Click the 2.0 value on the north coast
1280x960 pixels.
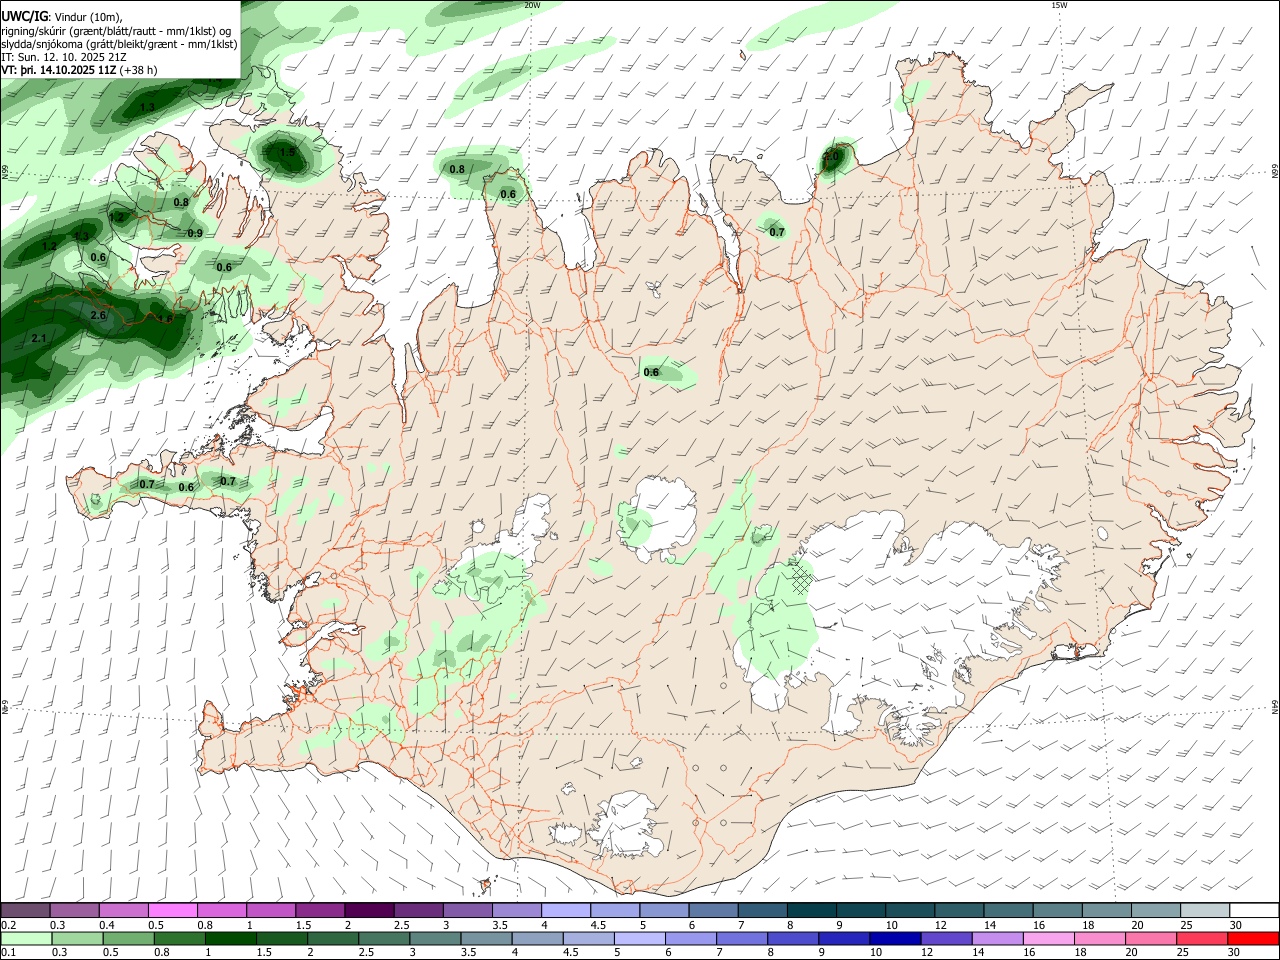point(831,156)
